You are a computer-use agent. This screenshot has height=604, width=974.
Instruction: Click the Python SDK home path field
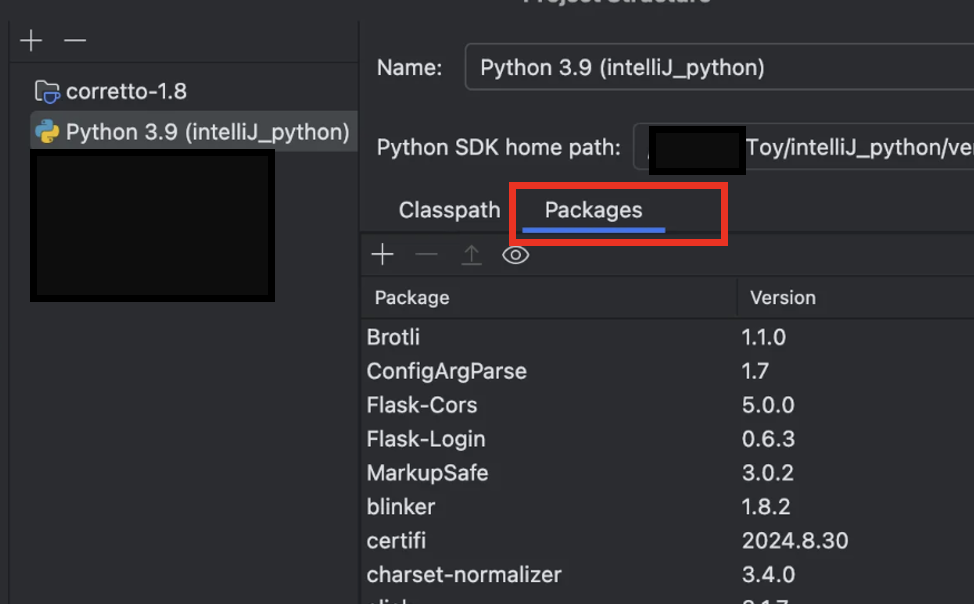coord(804,147)
